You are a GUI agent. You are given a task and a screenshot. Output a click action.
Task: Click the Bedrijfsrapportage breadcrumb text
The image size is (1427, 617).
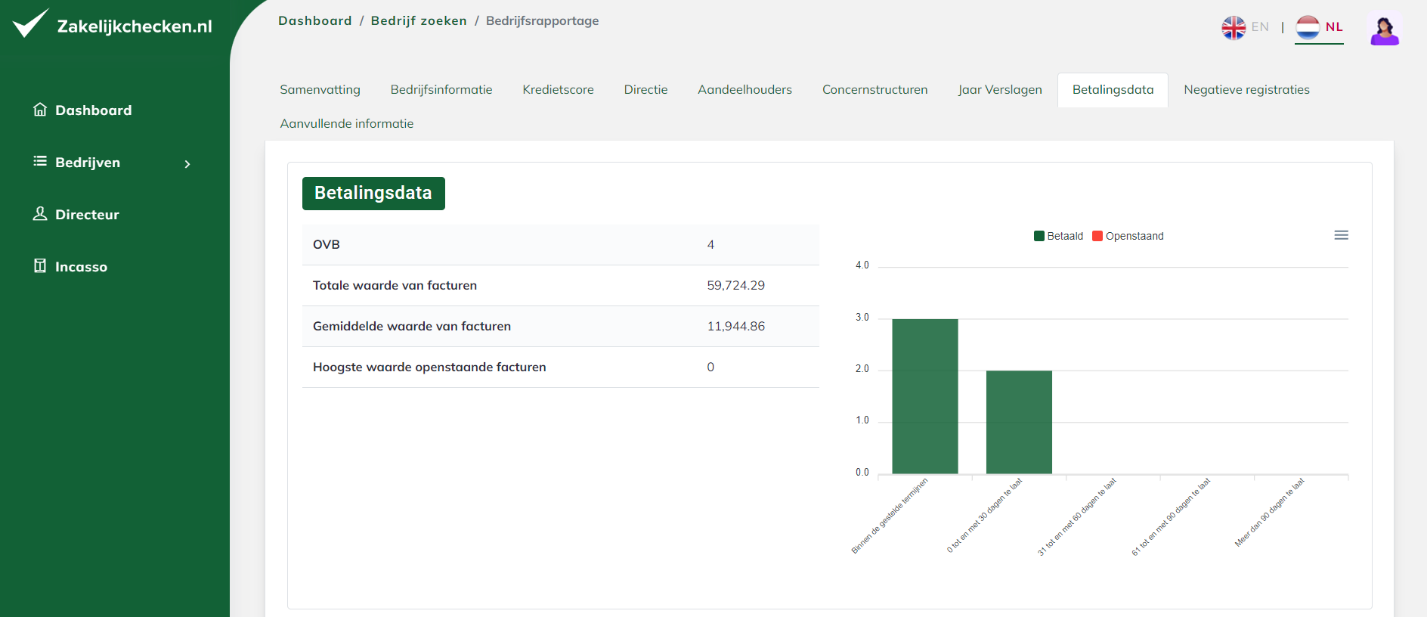pyautogui.click(x=542, y=21)
